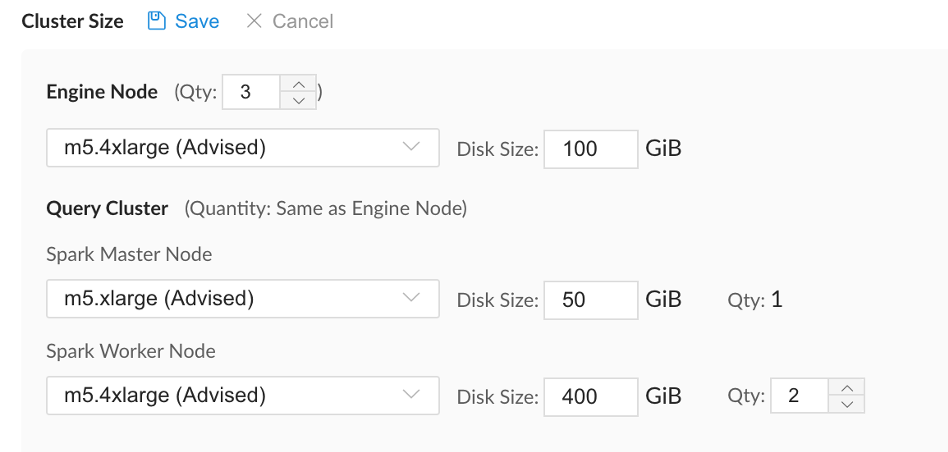Click chevron on m5.xlarge (Advised) selector

click(x=411, y=297)
